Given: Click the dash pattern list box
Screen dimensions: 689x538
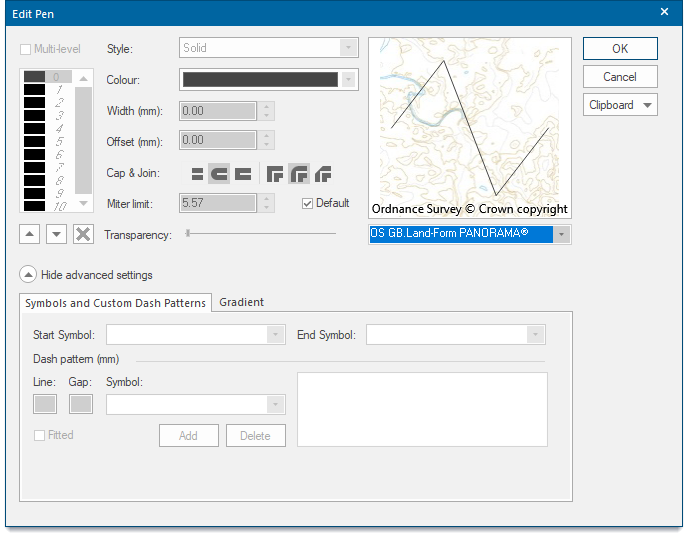Looking at the screenshot, I should [422, 410].
